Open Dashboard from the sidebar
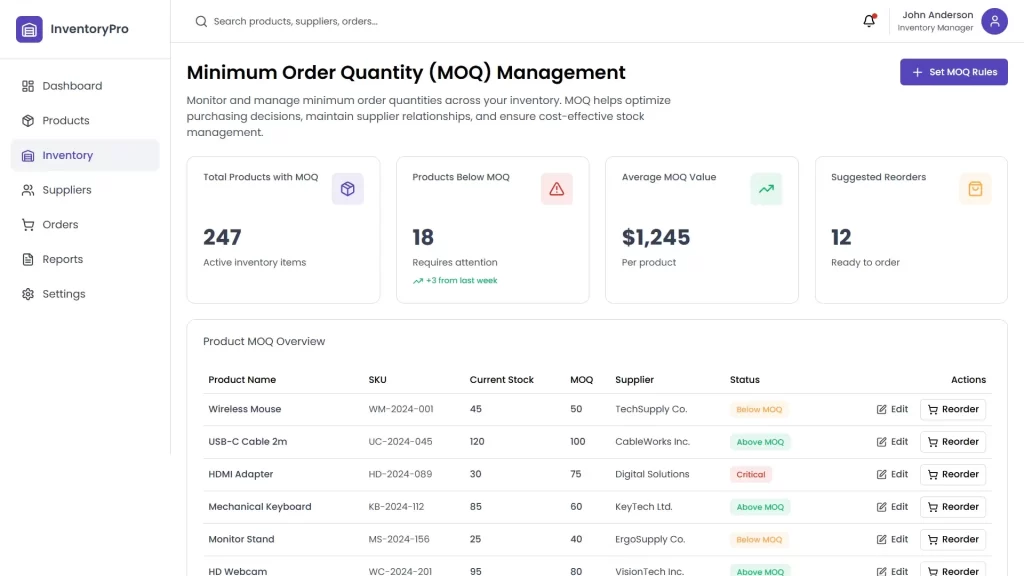Viewport: 1024px width, 576px height. point(72,86)
